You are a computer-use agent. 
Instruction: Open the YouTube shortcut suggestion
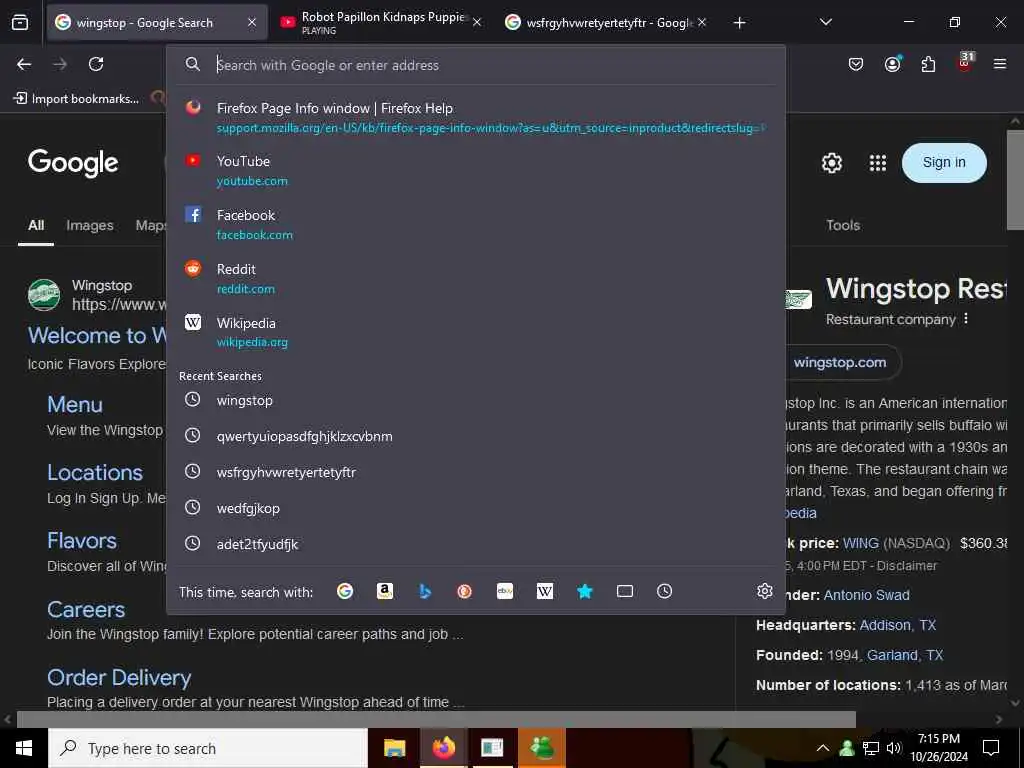tap(475, 170)
